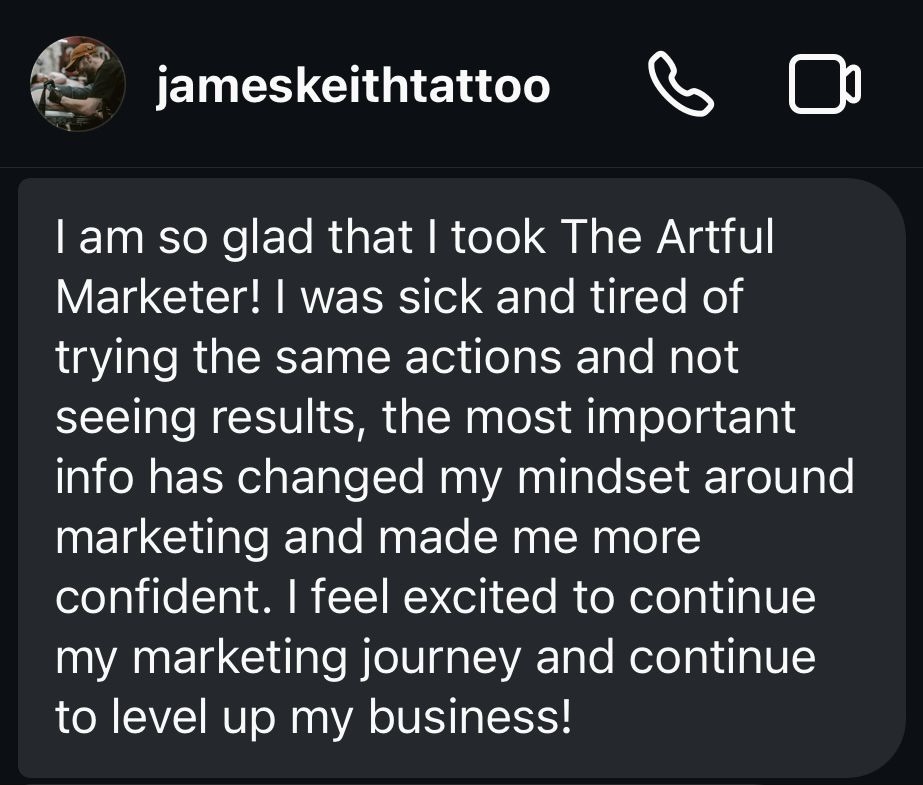Tap the video camera icon
This screenshot has height=785, width=923.
[x=824, y=86]
